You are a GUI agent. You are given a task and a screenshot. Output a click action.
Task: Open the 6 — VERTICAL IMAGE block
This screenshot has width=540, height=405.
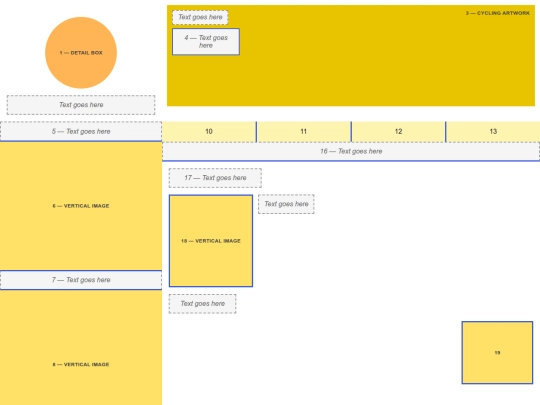click(x=81, y=206)
